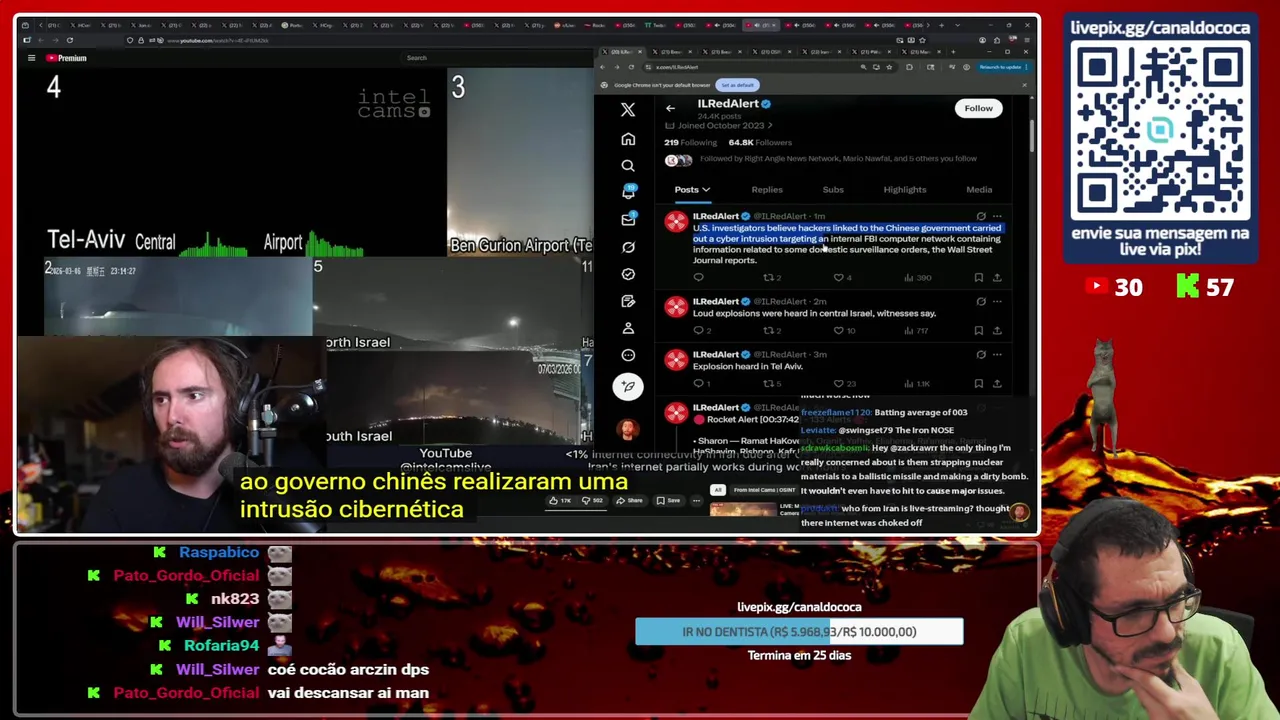This screenshot has width=1280, height=720.
Task: Click 'Set as default' browser button
Action: tap(738, 85)
